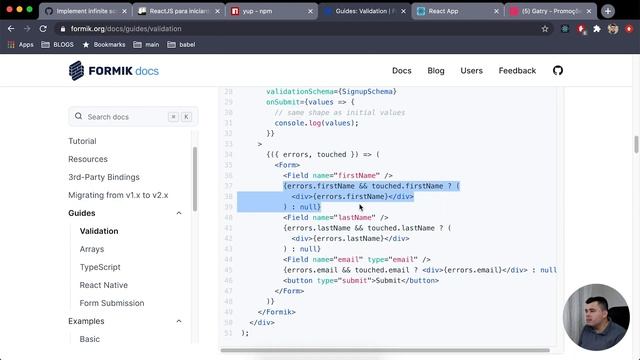Open 3rd-Party Bindings sidebar link

pyautogui.click(x=104, y=177)
